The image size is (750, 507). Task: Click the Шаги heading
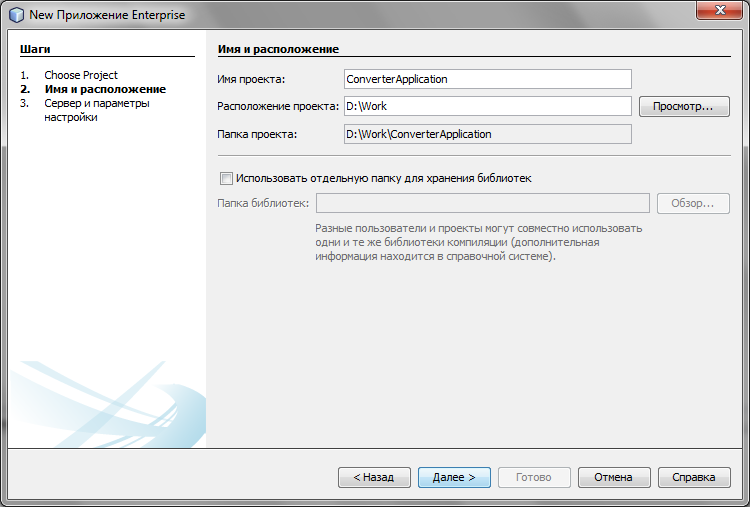35,49
